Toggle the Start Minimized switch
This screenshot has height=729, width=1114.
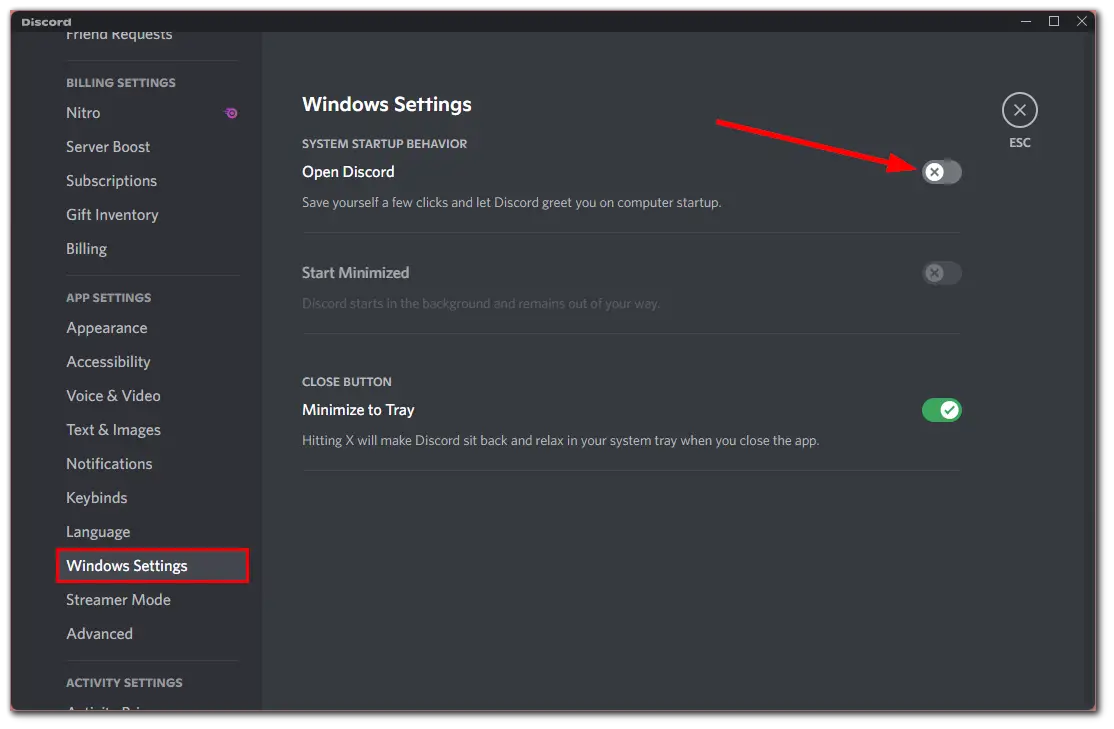[x=941, y=273]
